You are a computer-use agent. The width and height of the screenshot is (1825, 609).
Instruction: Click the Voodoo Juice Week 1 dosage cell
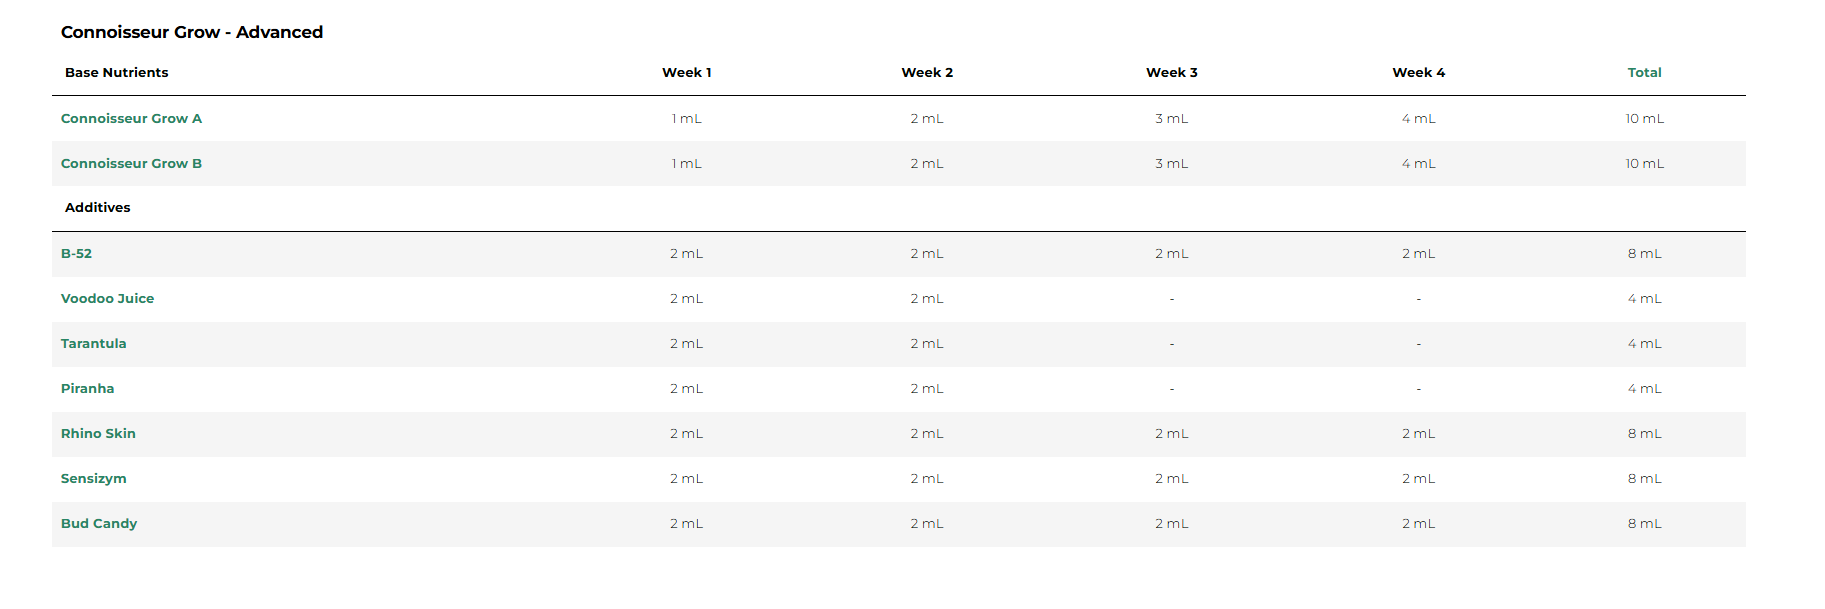[687, 299]
